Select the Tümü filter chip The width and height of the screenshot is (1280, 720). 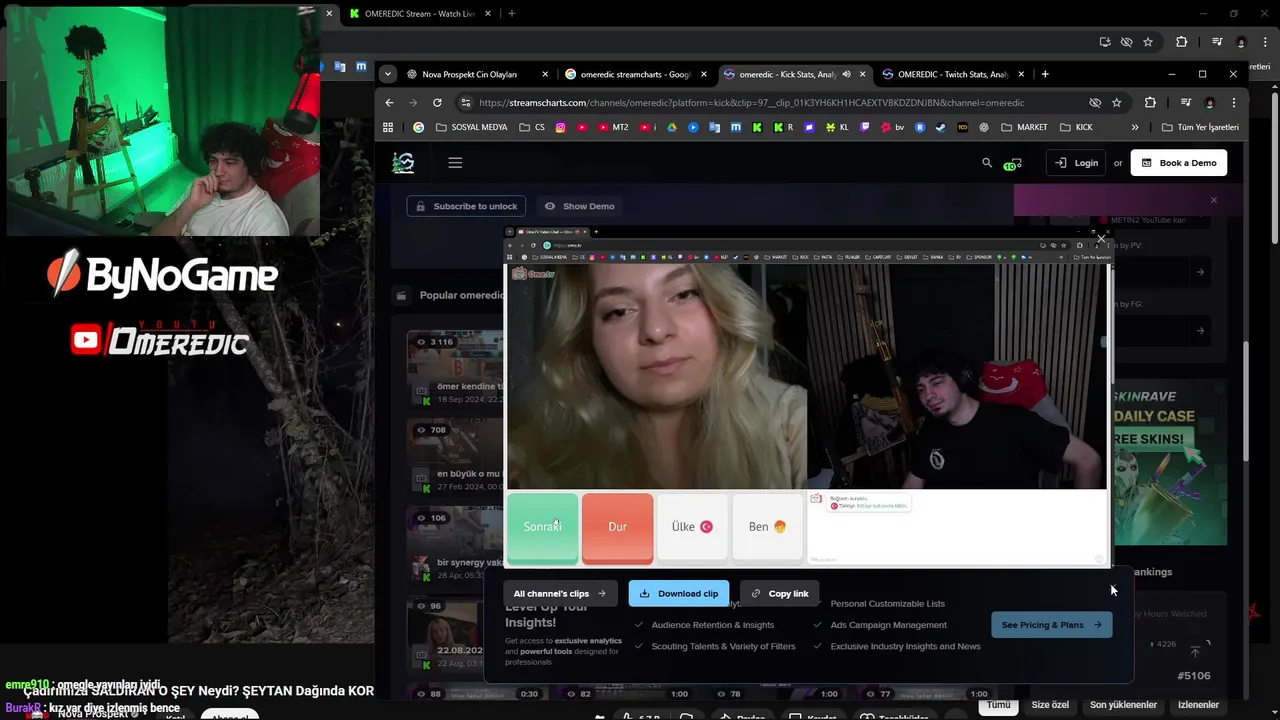(x=998, y=705)
